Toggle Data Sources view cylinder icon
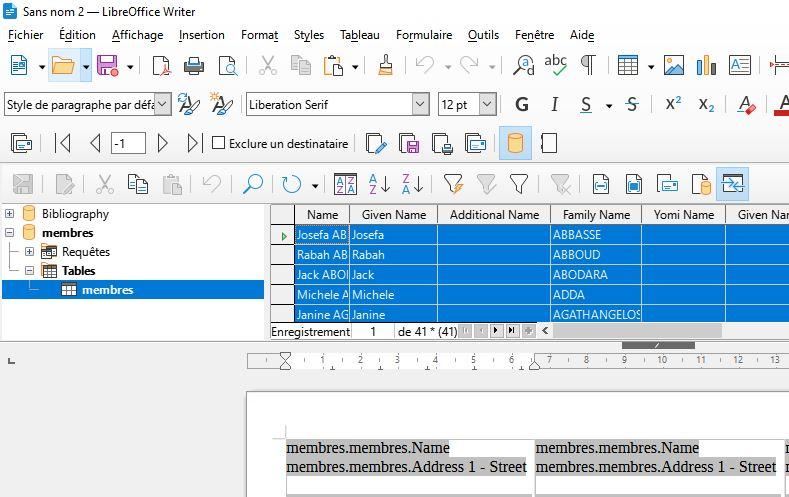The height and width of the screenshot is (497, 789). pos(515,143)
